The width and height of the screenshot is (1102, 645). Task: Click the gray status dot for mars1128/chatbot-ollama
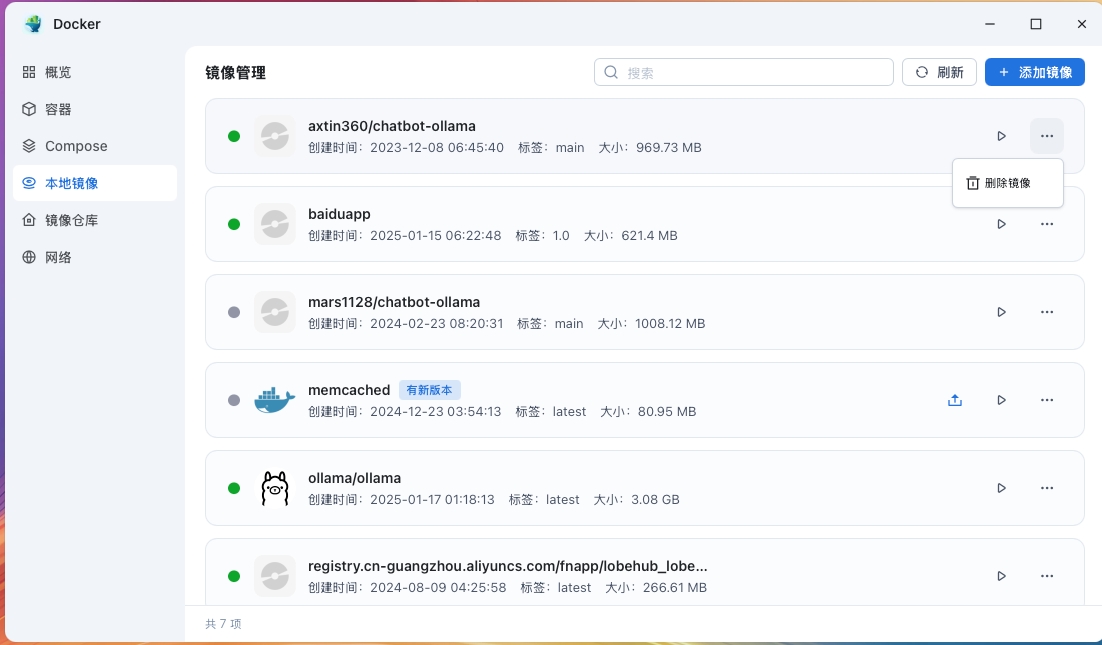pos(234,312)
